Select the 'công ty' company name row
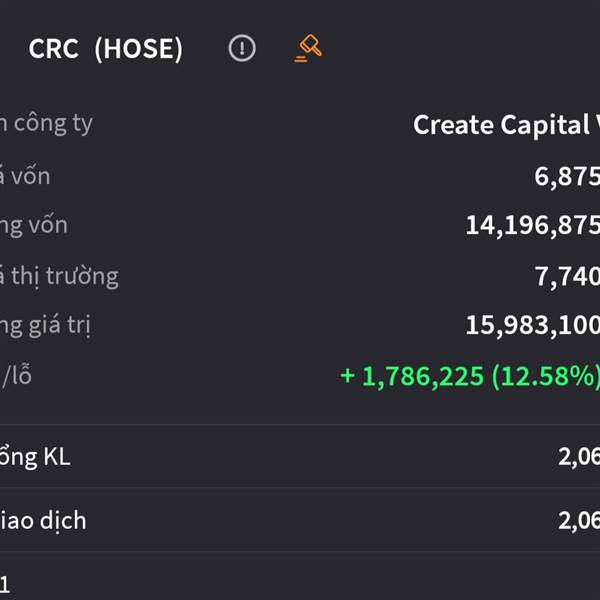The width and height of the screenshot is (600, 600). pyautogui.click(x=300, y=124)
